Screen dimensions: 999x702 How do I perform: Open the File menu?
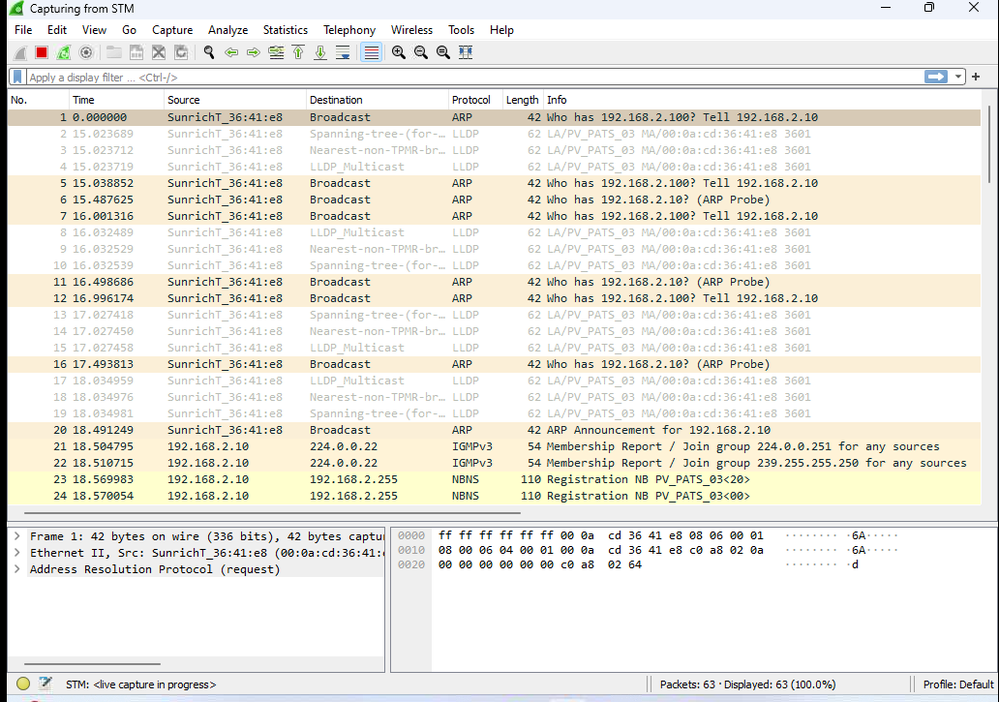[x=23, y=30]
